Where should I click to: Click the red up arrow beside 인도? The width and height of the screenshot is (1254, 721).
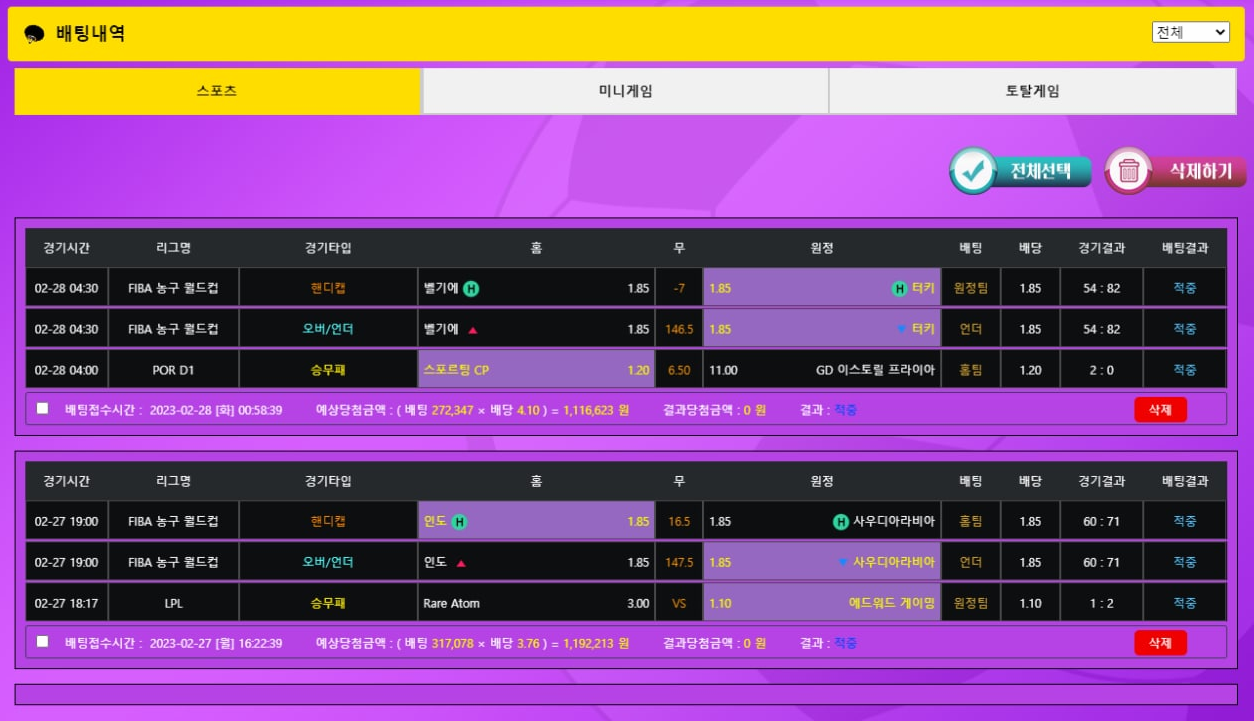click(461, 563)
